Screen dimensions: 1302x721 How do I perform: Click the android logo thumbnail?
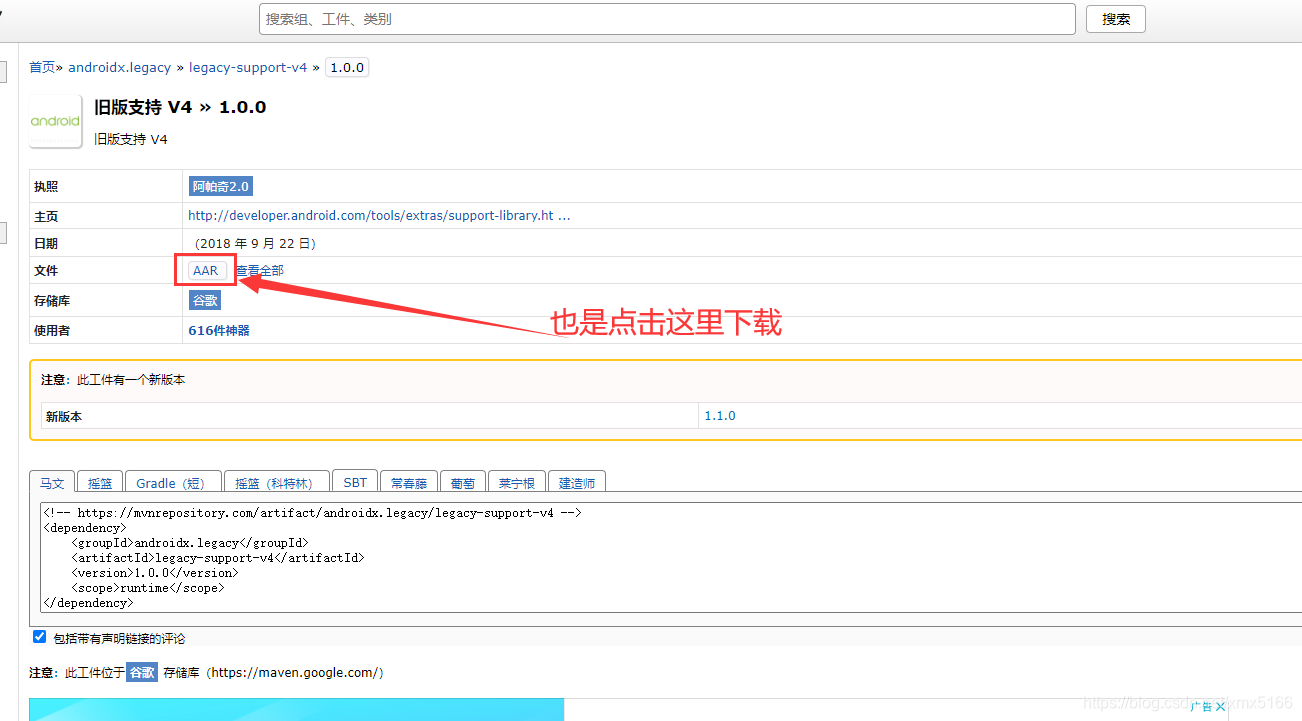tap(56, 121)
